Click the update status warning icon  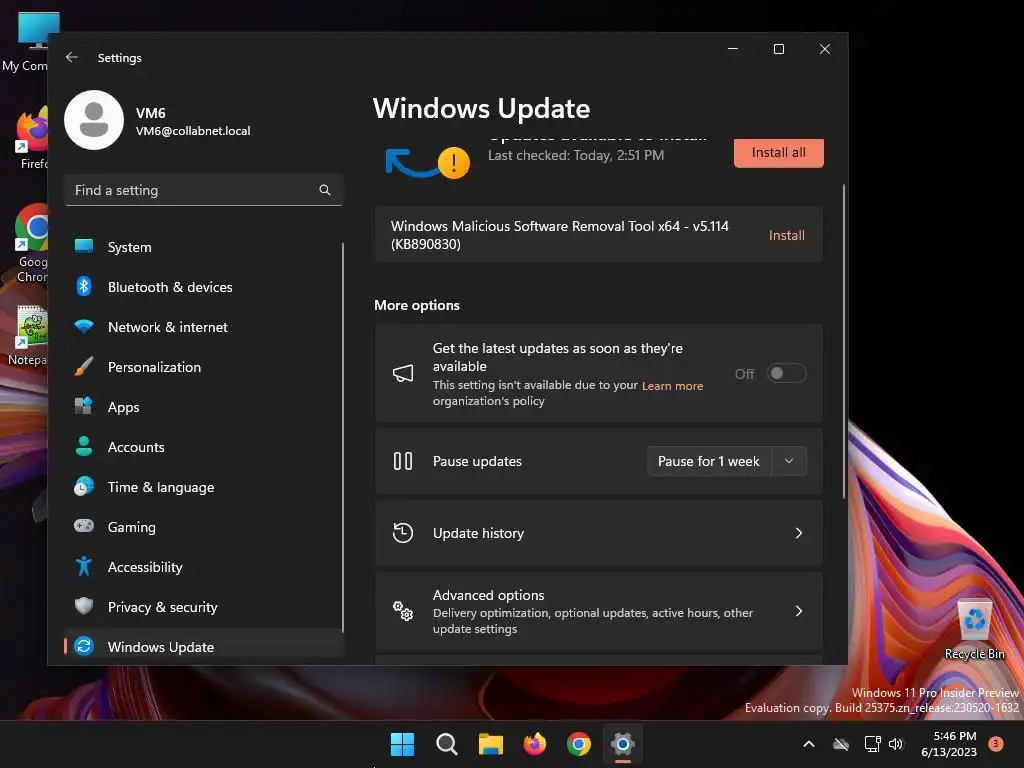(x=453, y=163)
